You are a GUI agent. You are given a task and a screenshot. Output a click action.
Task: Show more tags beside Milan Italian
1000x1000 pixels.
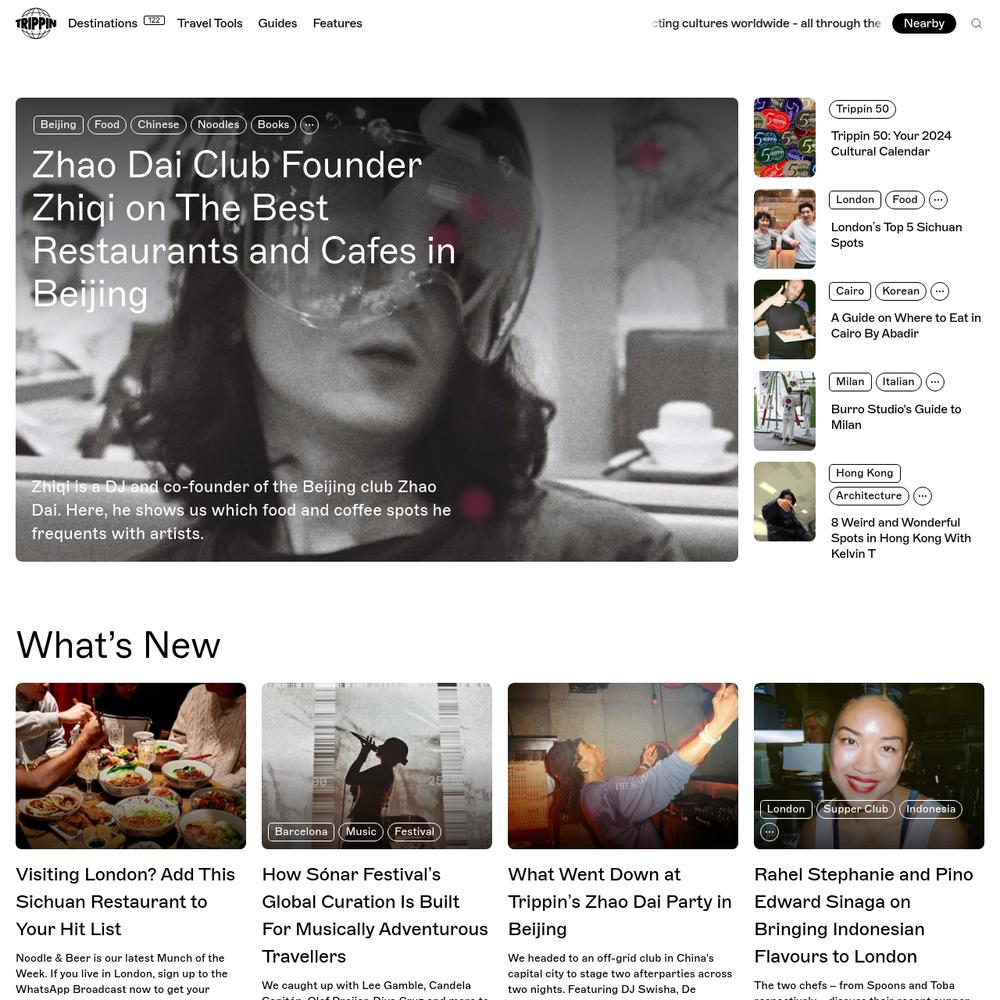coord(935,382)
